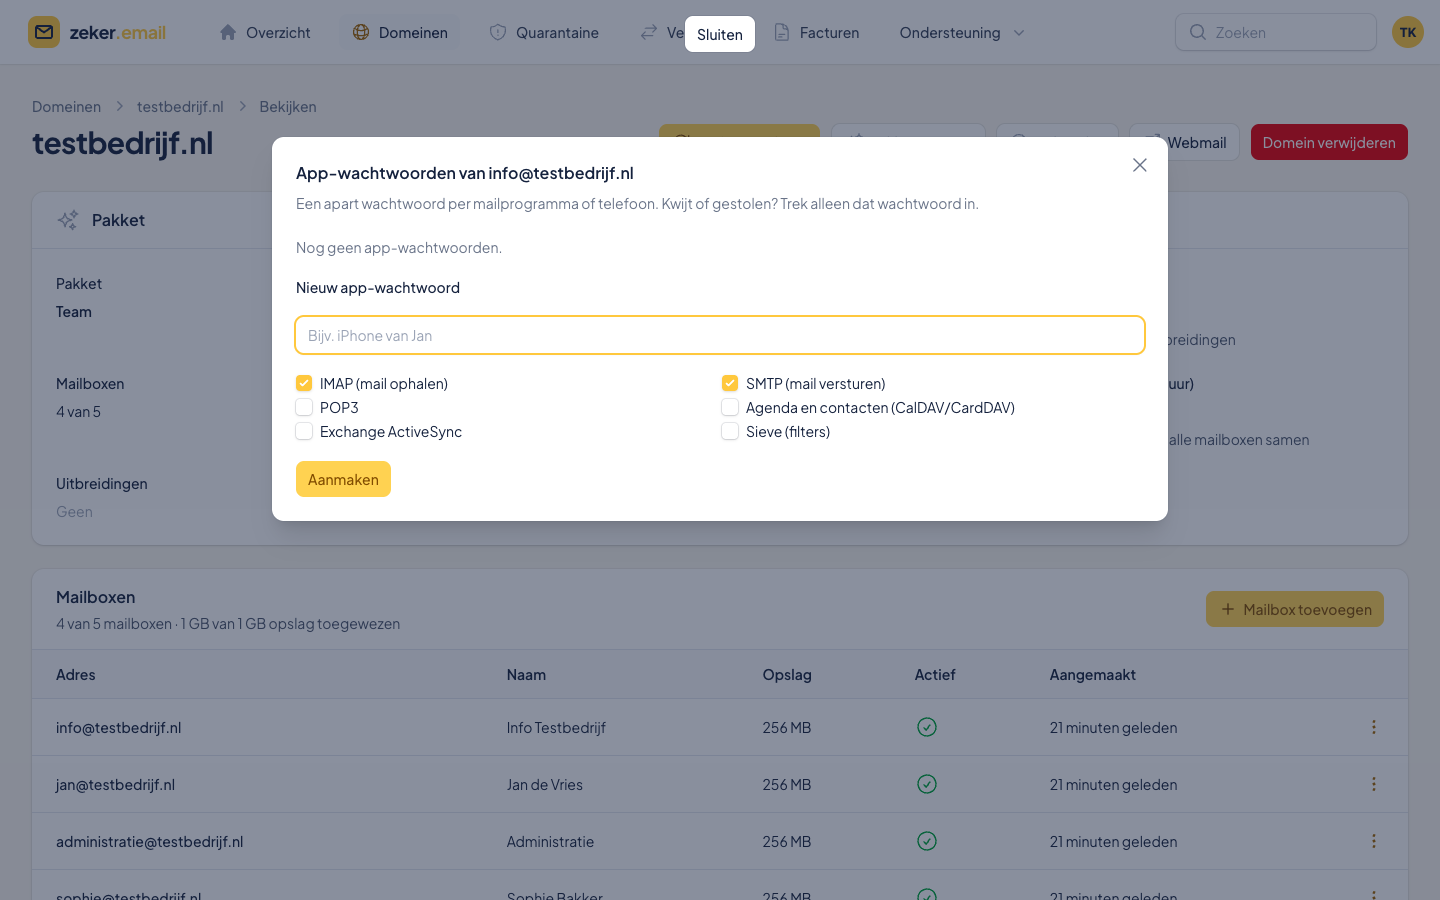Open the three-dot menu for info@testbedrijf.nl
Viewport: 1440px width, 900px height.
(1374, 727)
